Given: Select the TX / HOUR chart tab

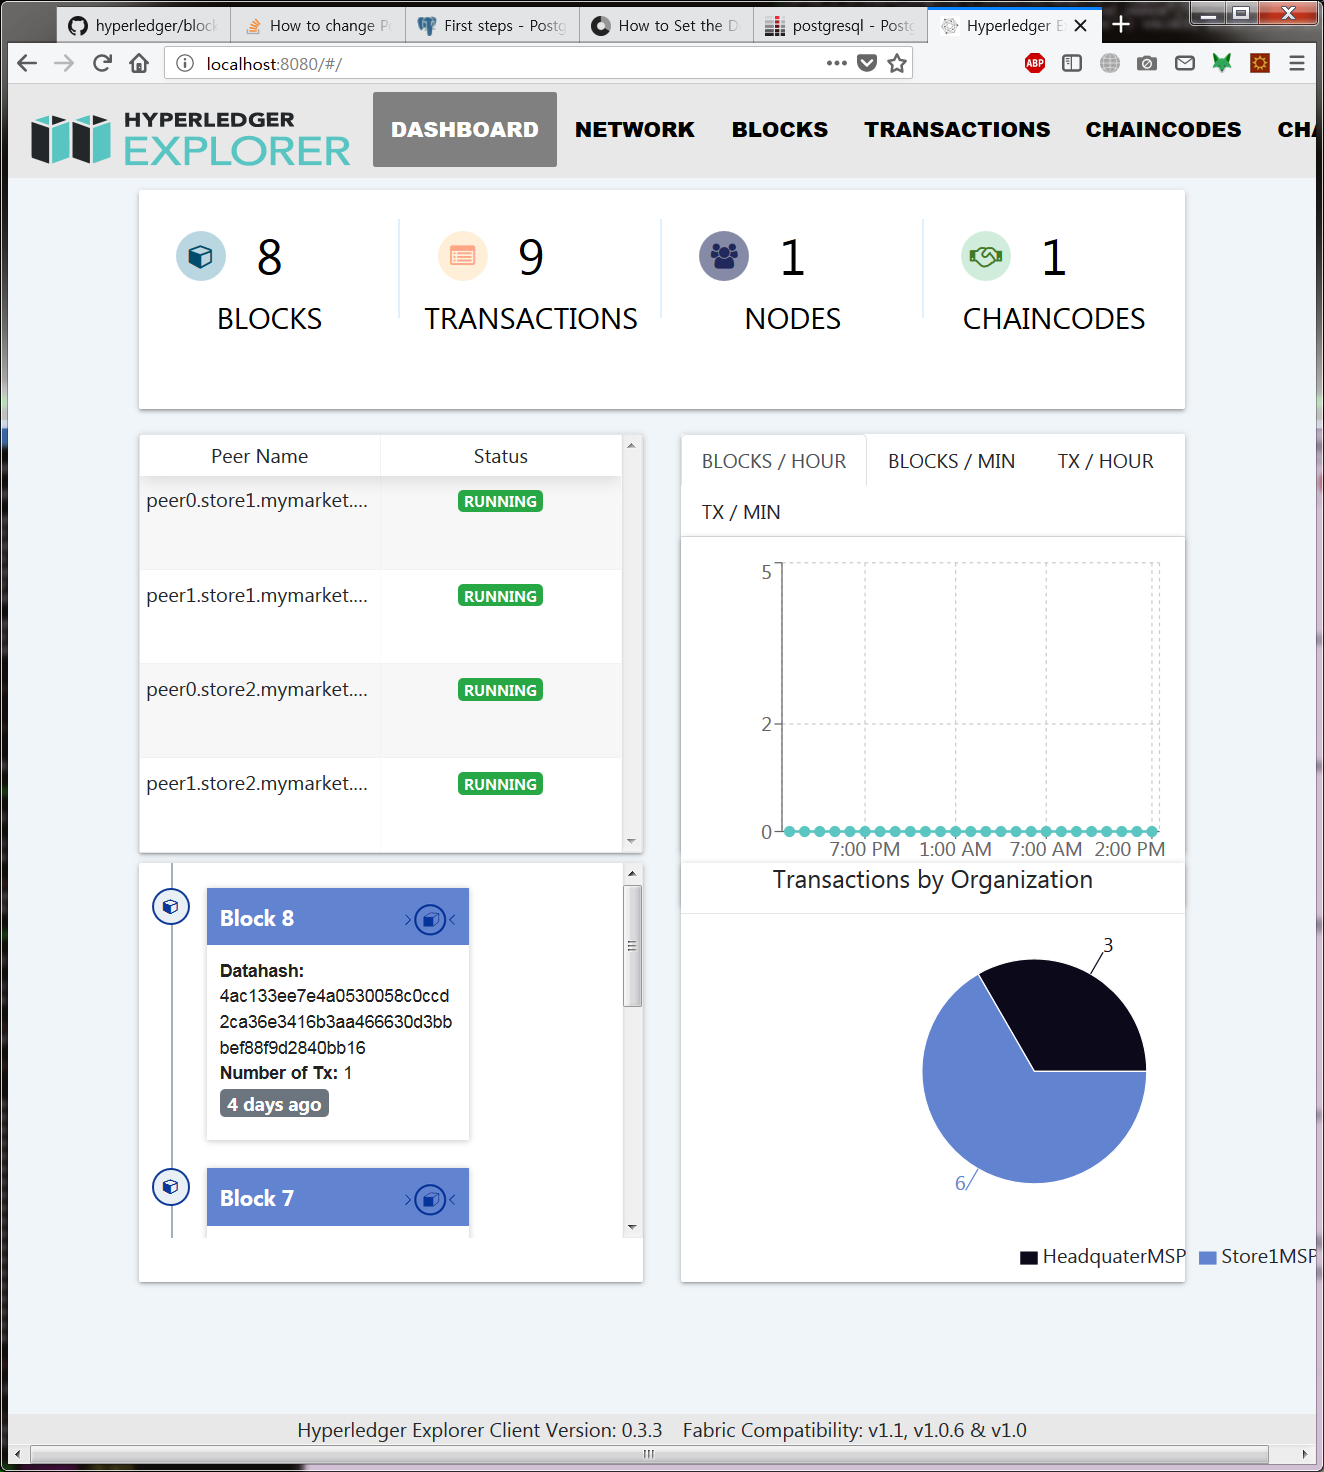Looking at the screenshot, I should point(1105,461).
